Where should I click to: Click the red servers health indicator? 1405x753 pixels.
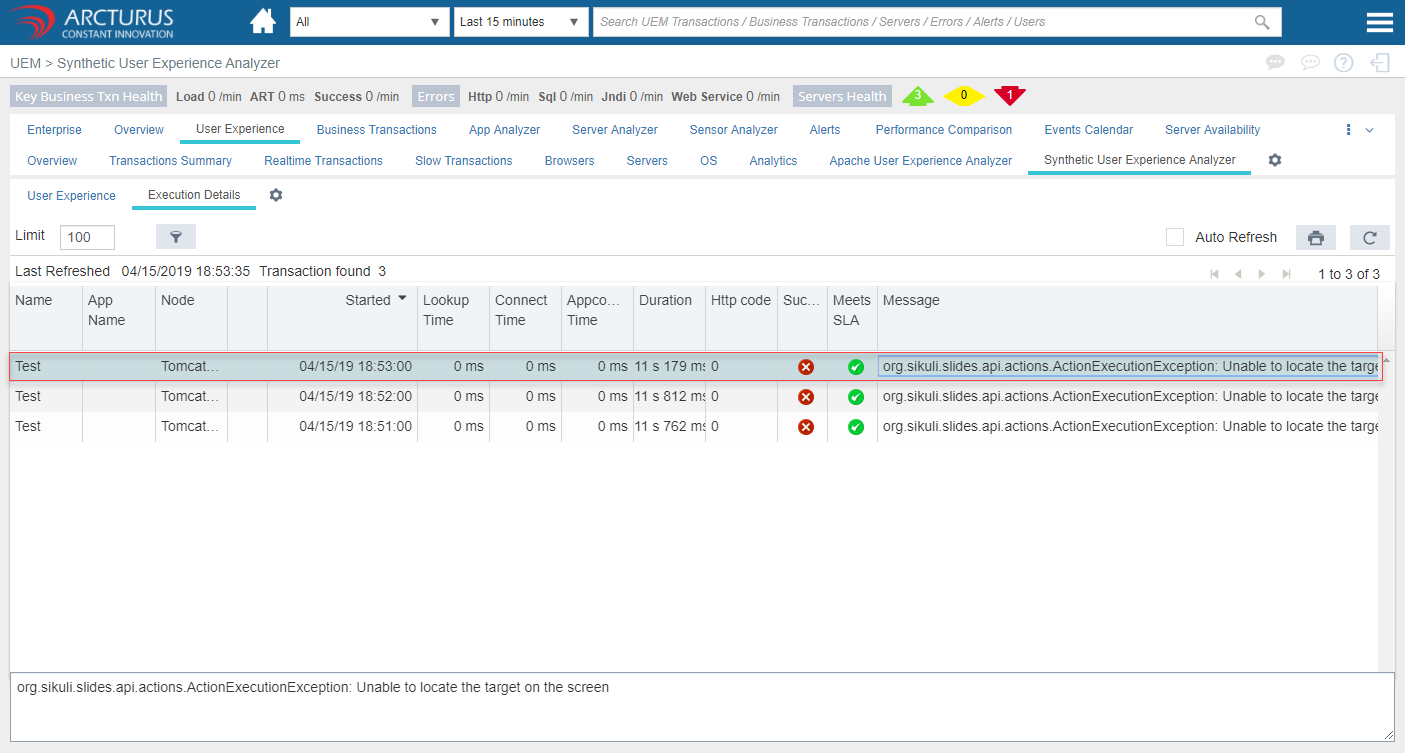point(1009,96)
